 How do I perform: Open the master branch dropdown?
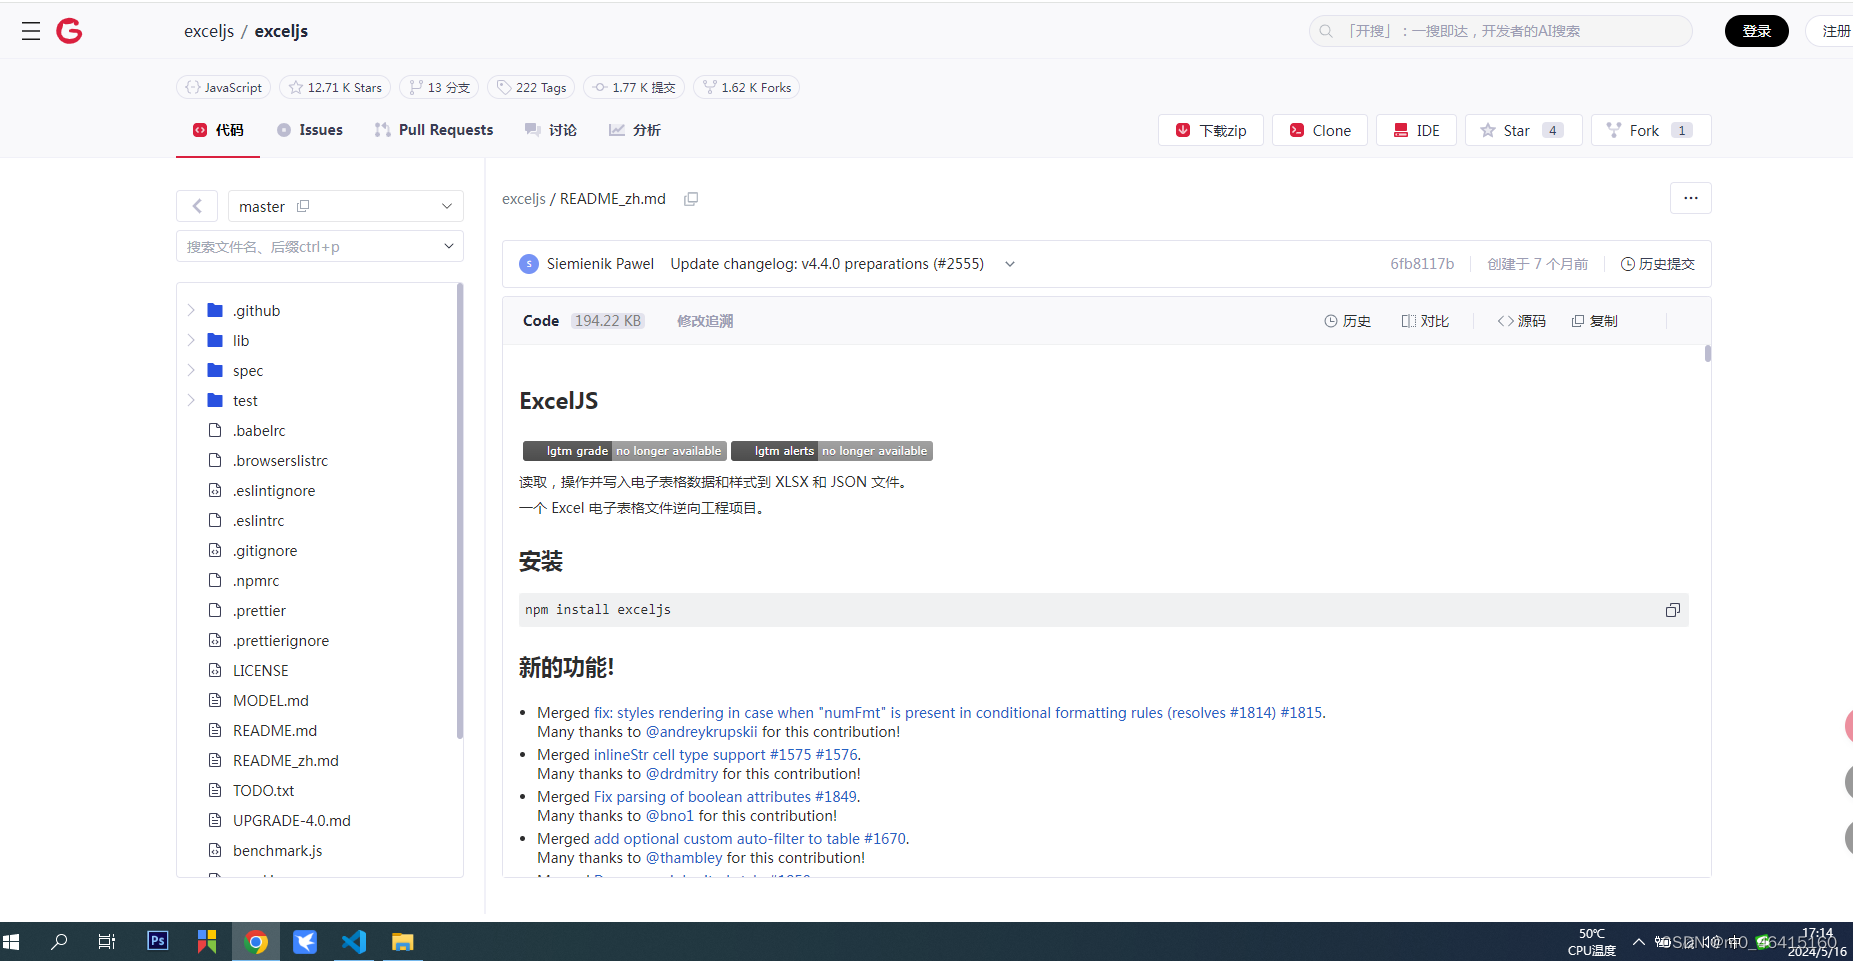[346, 206]
